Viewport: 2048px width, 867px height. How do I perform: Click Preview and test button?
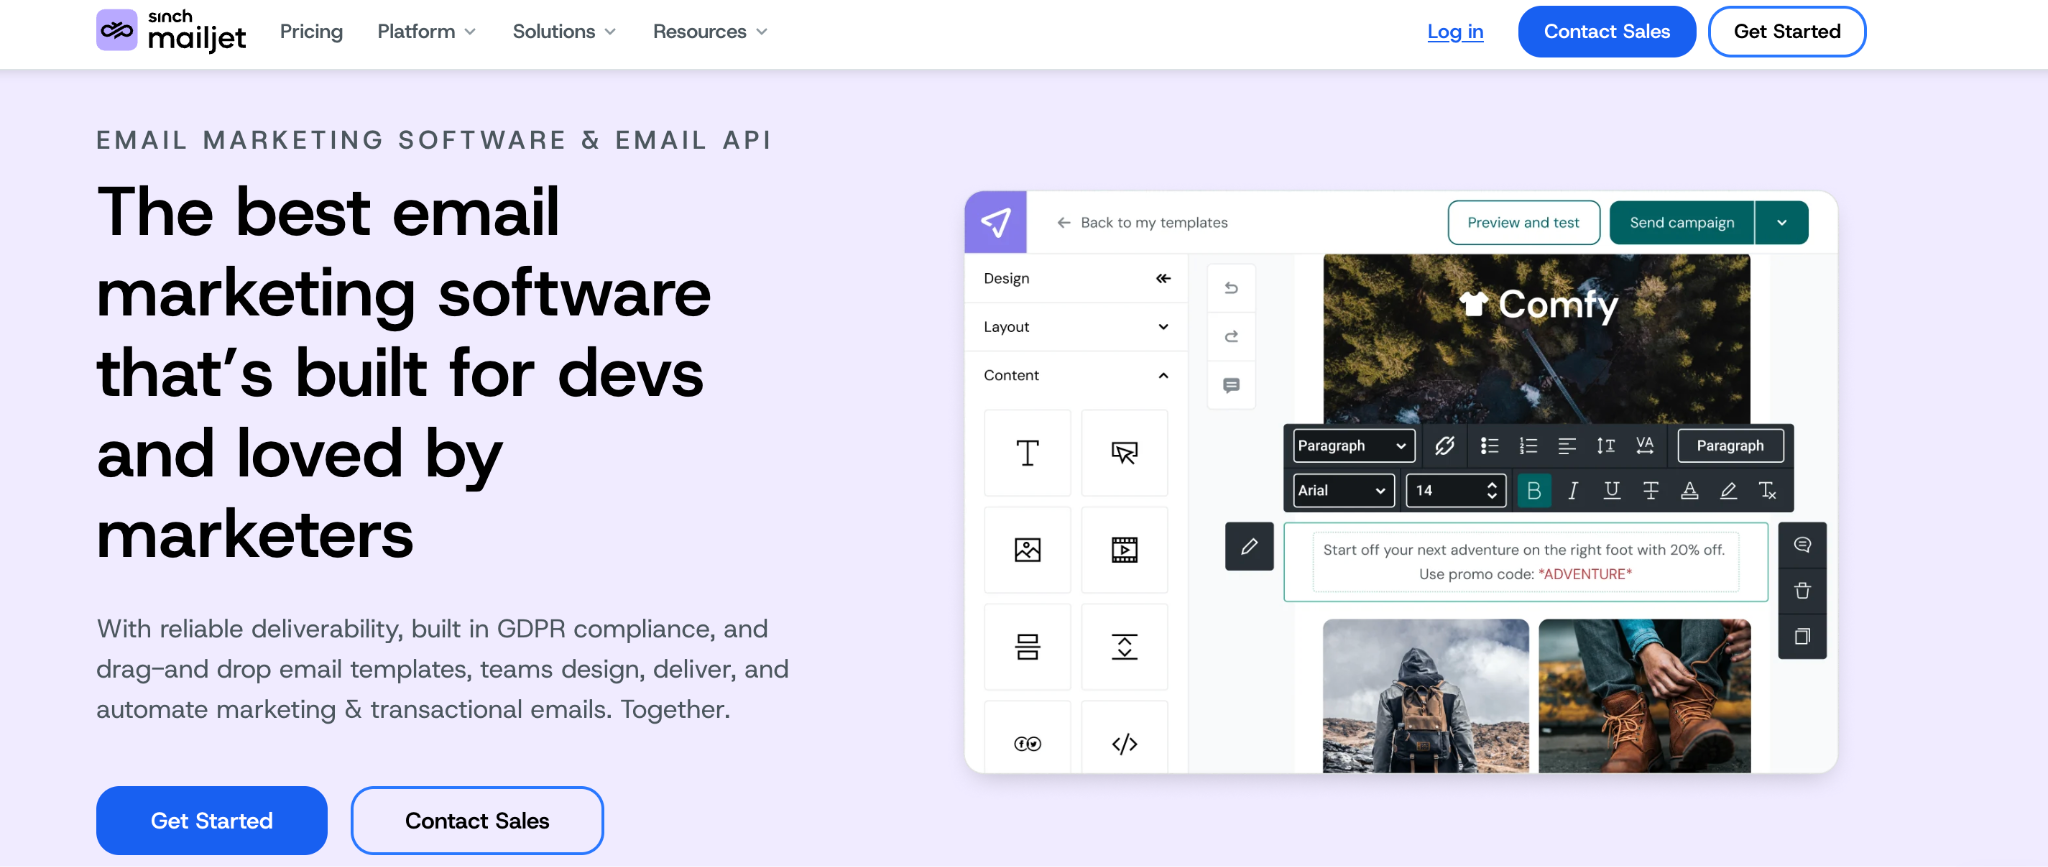tap(1524, 223)
